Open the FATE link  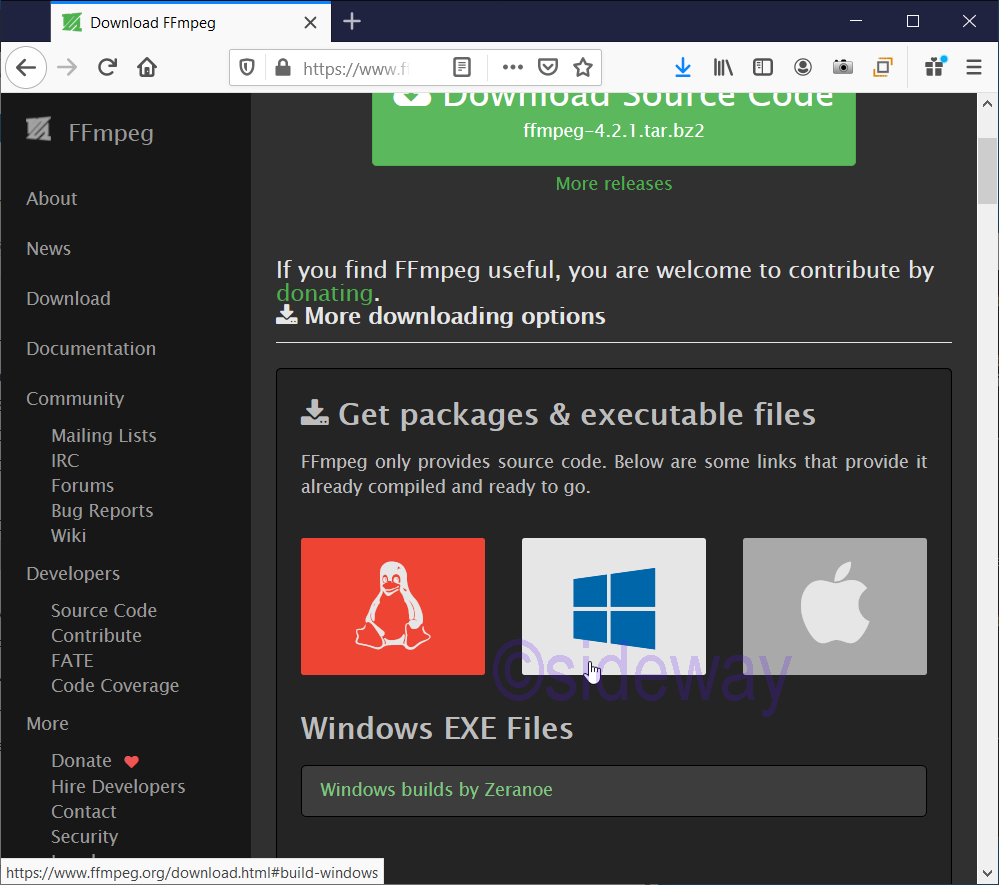tap(72, 661)
